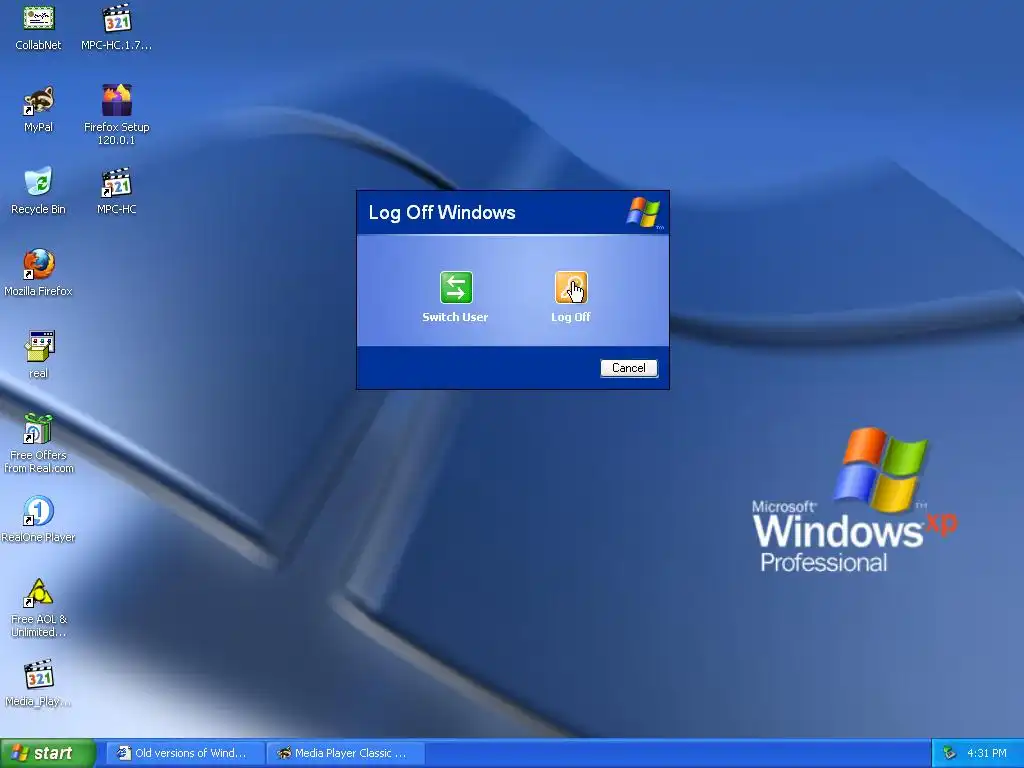Select the MPC-HC shortcut icon
Image resolution: width=1024 pixels, height=768 pixels.
117,183
